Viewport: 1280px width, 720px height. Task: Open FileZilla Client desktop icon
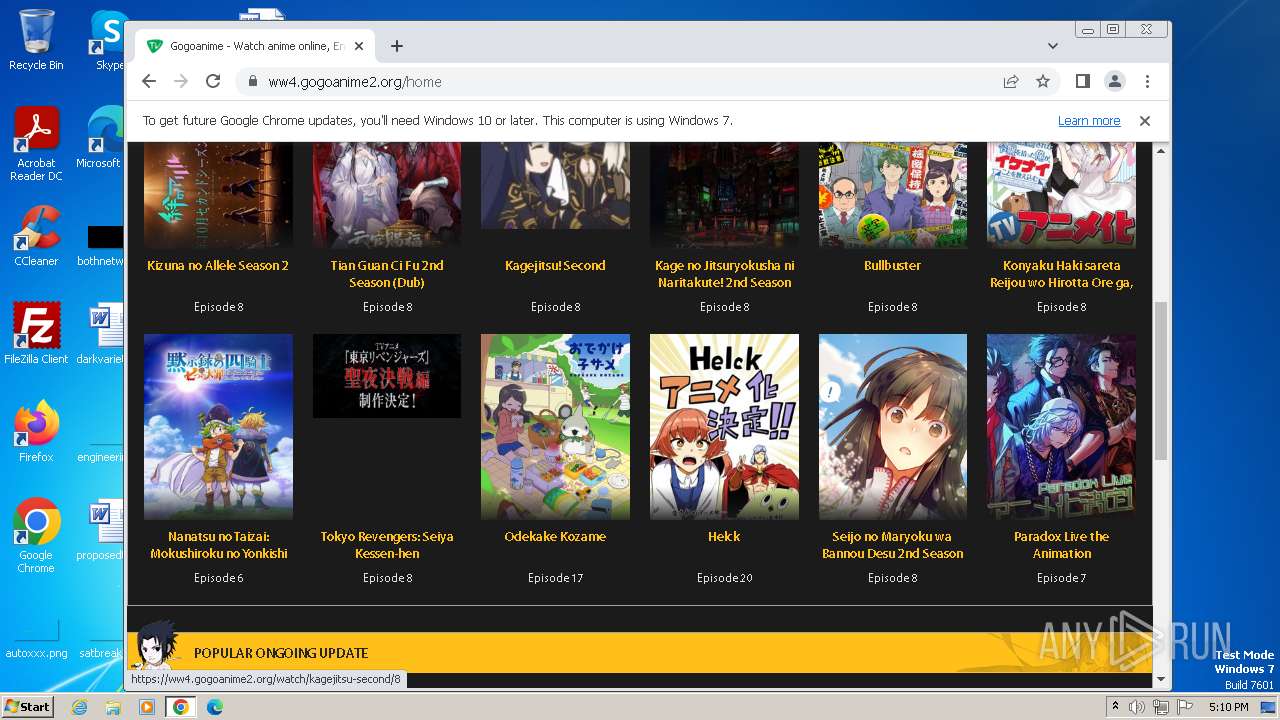click(x=36, y=334)
